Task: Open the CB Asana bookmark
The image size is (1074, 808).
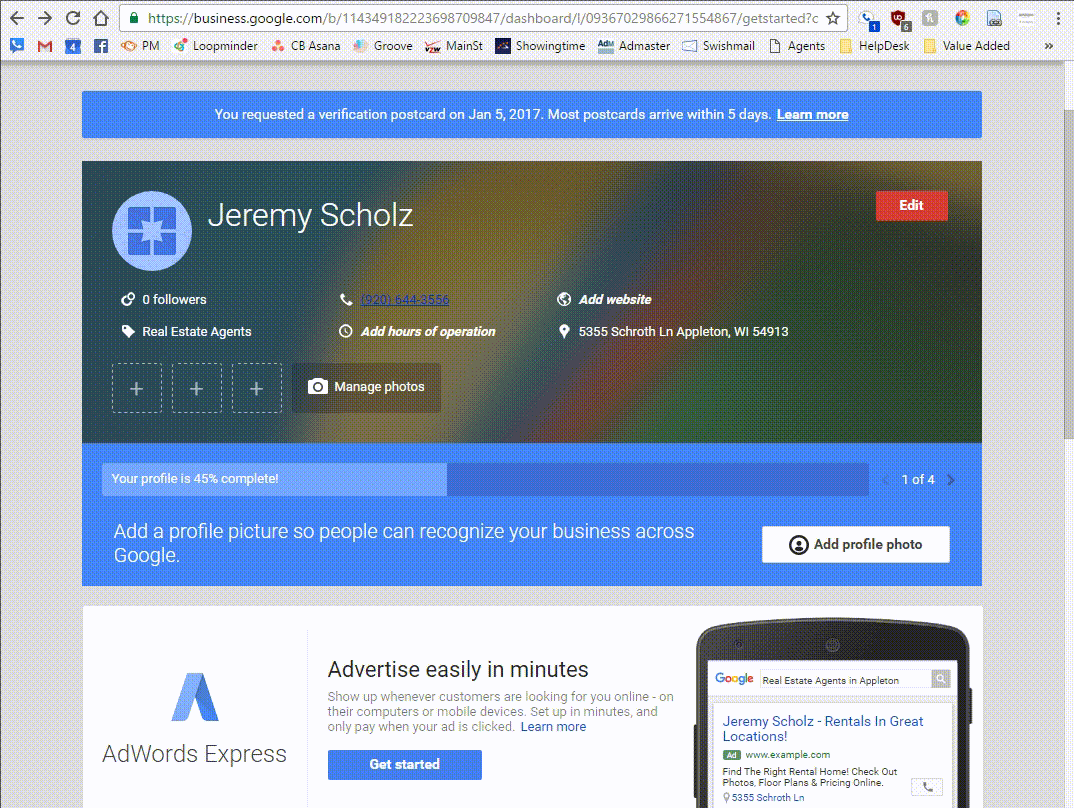Action: 306,46
